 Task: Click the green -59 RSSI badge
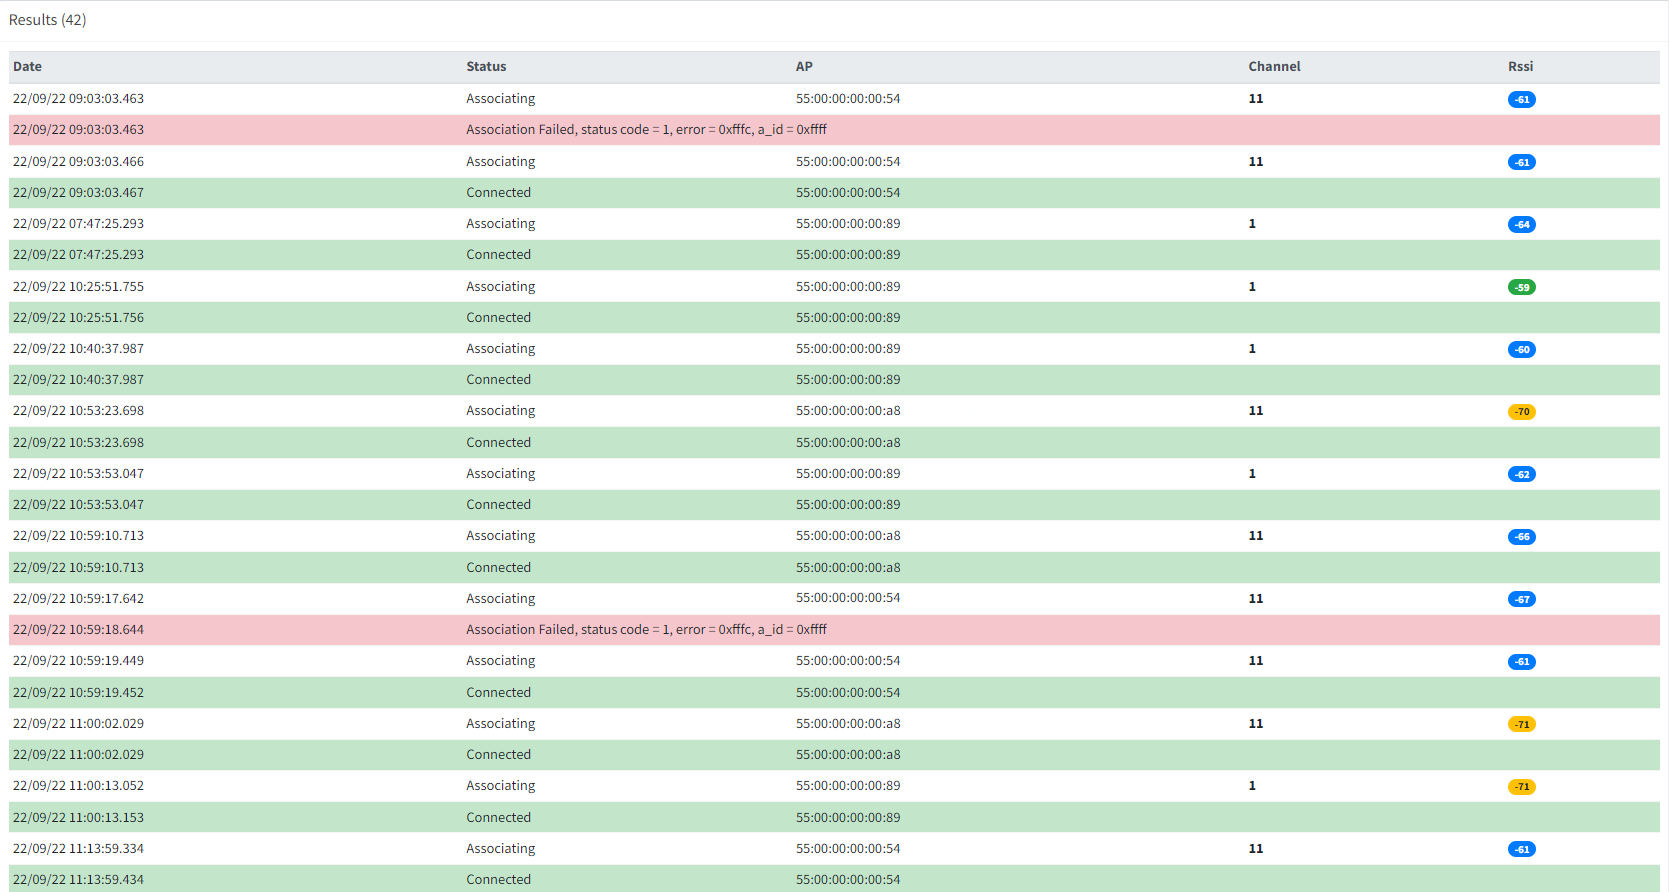tap(1521, 287)
